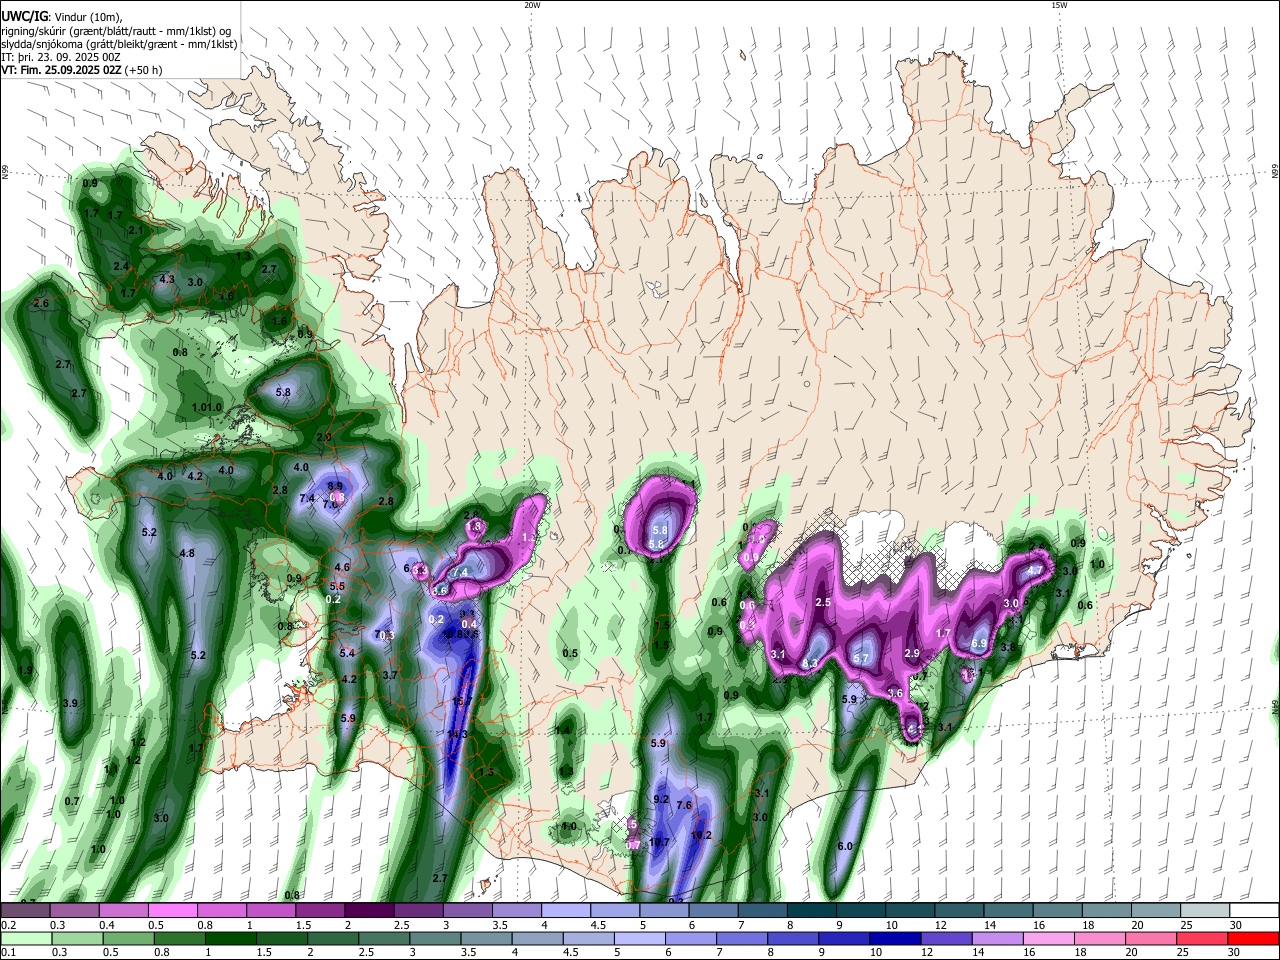Viewport: 1280px width, 960px height.
Task: Select the light violet swatch labeled 14 in rain scale
Action: pyautogui.click(x=996, y=939)
